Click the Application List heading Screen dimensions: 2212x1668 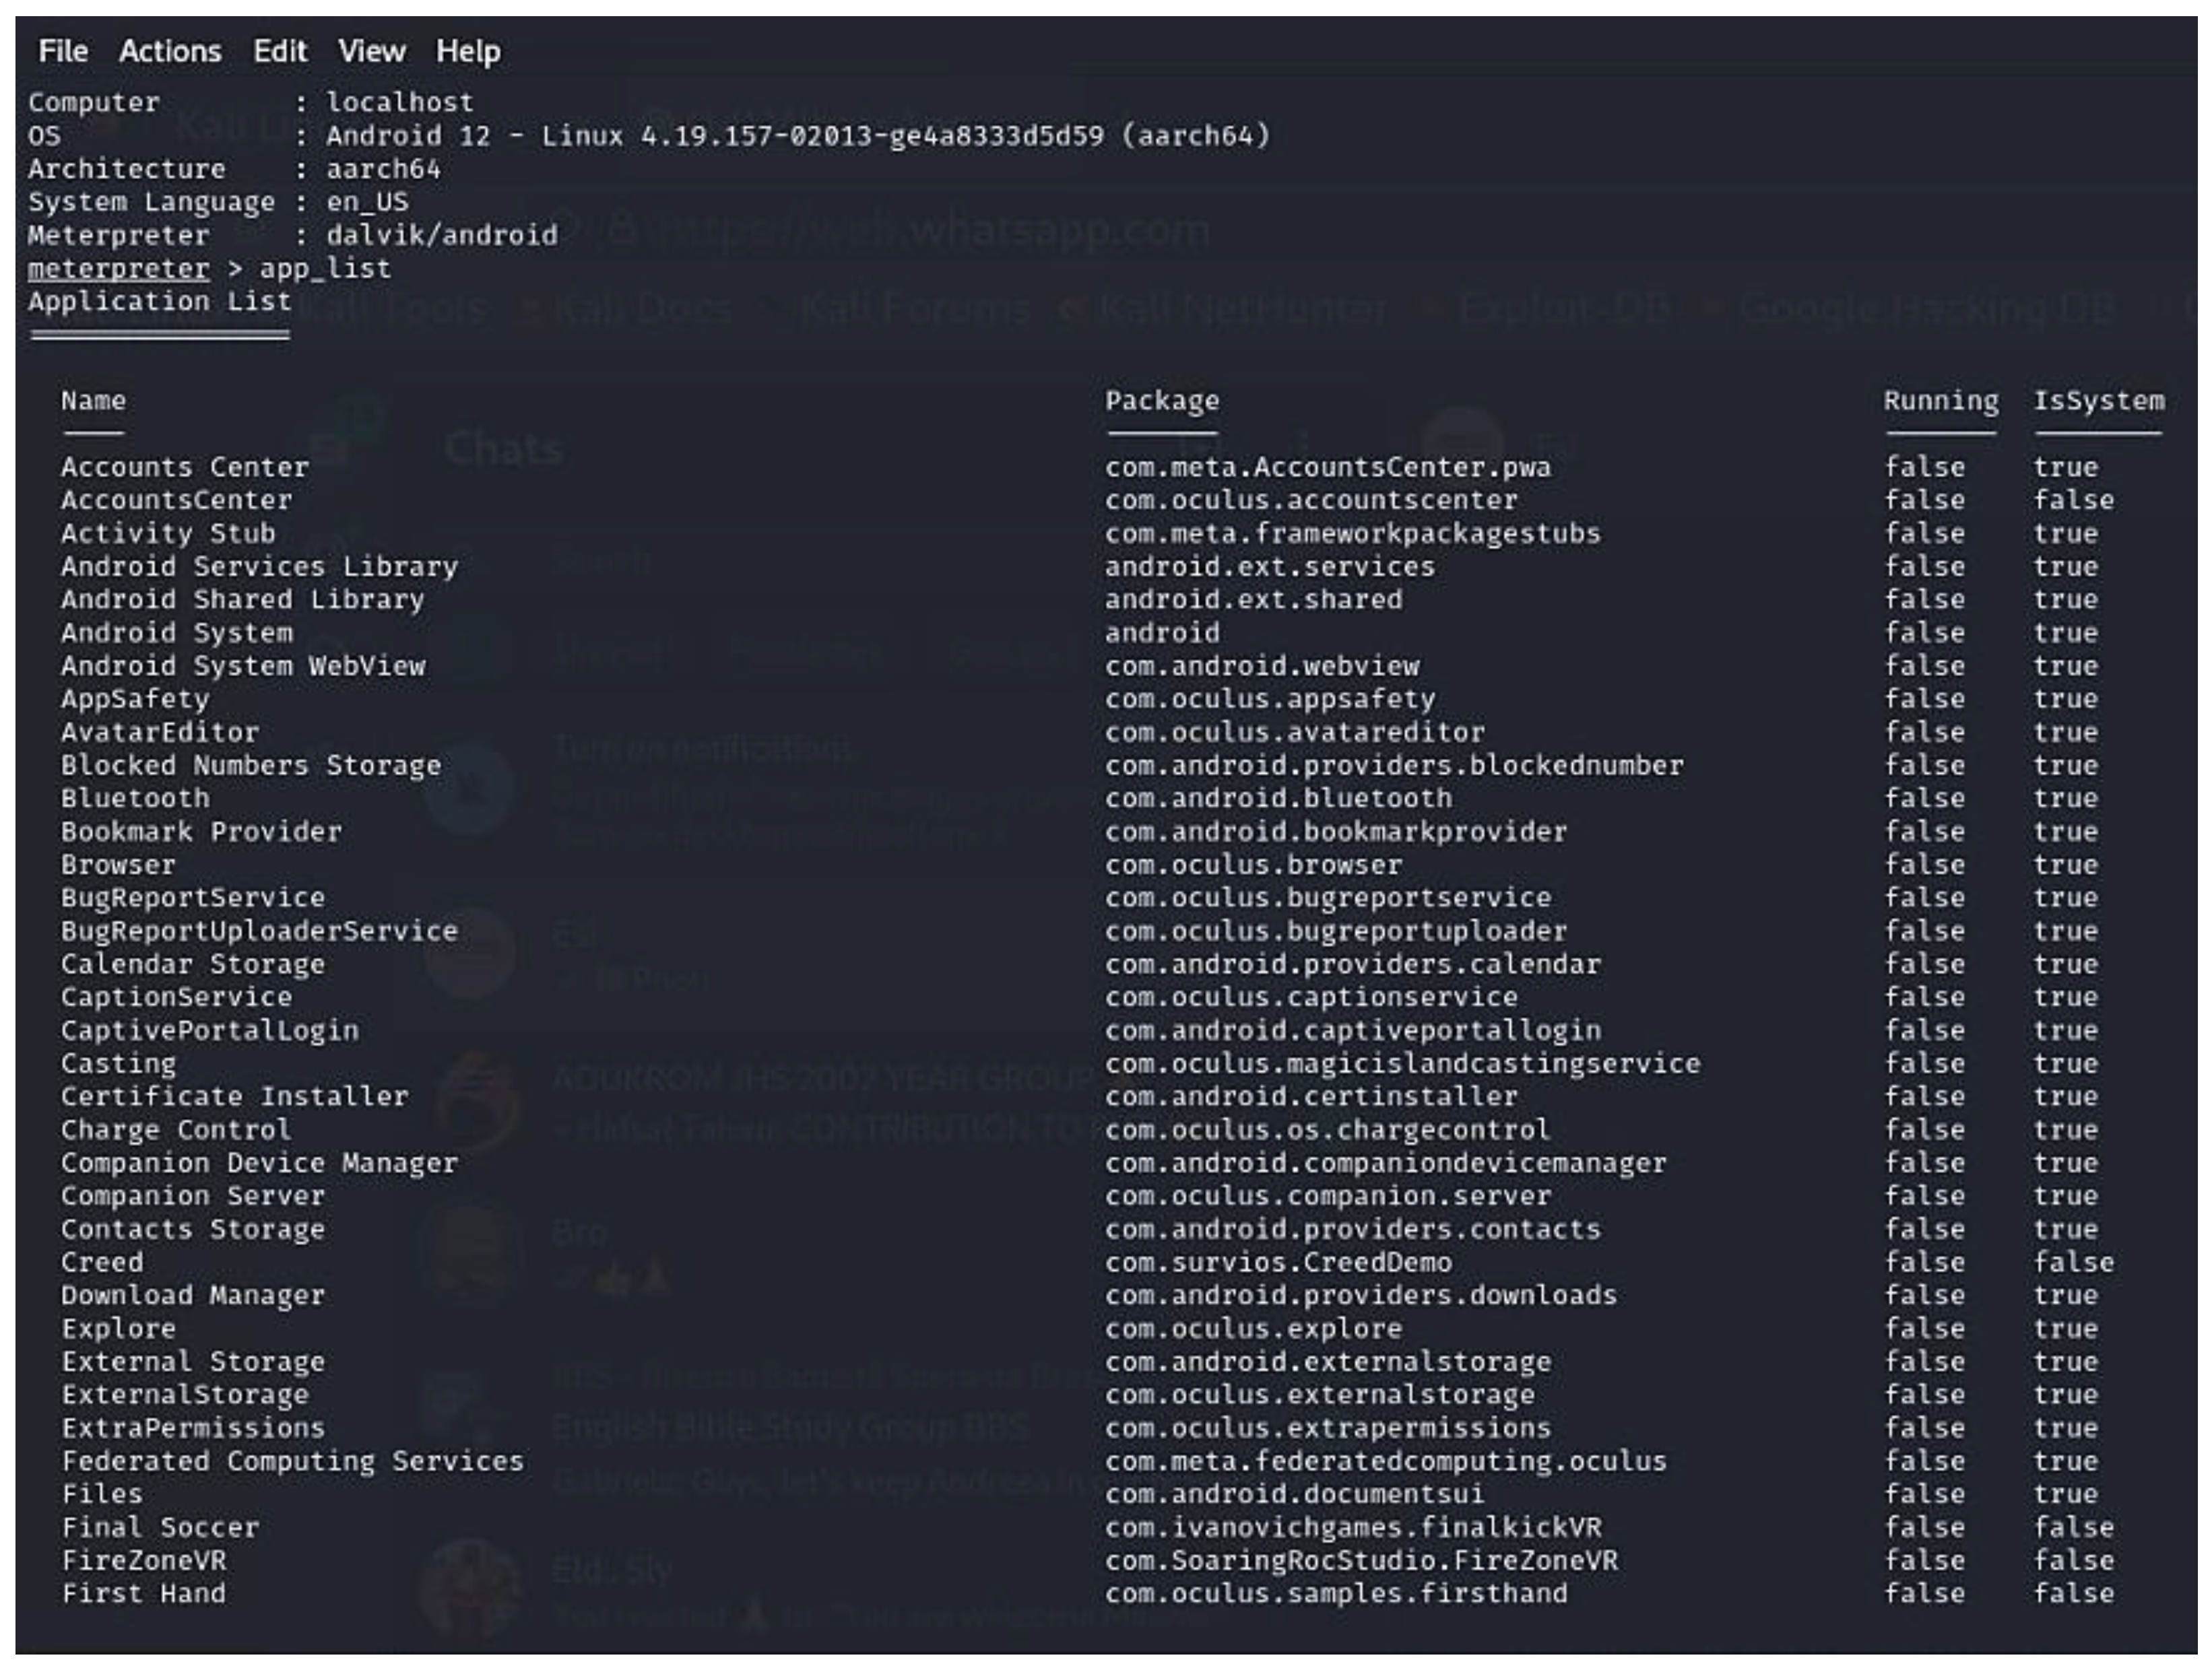(159, 302)
